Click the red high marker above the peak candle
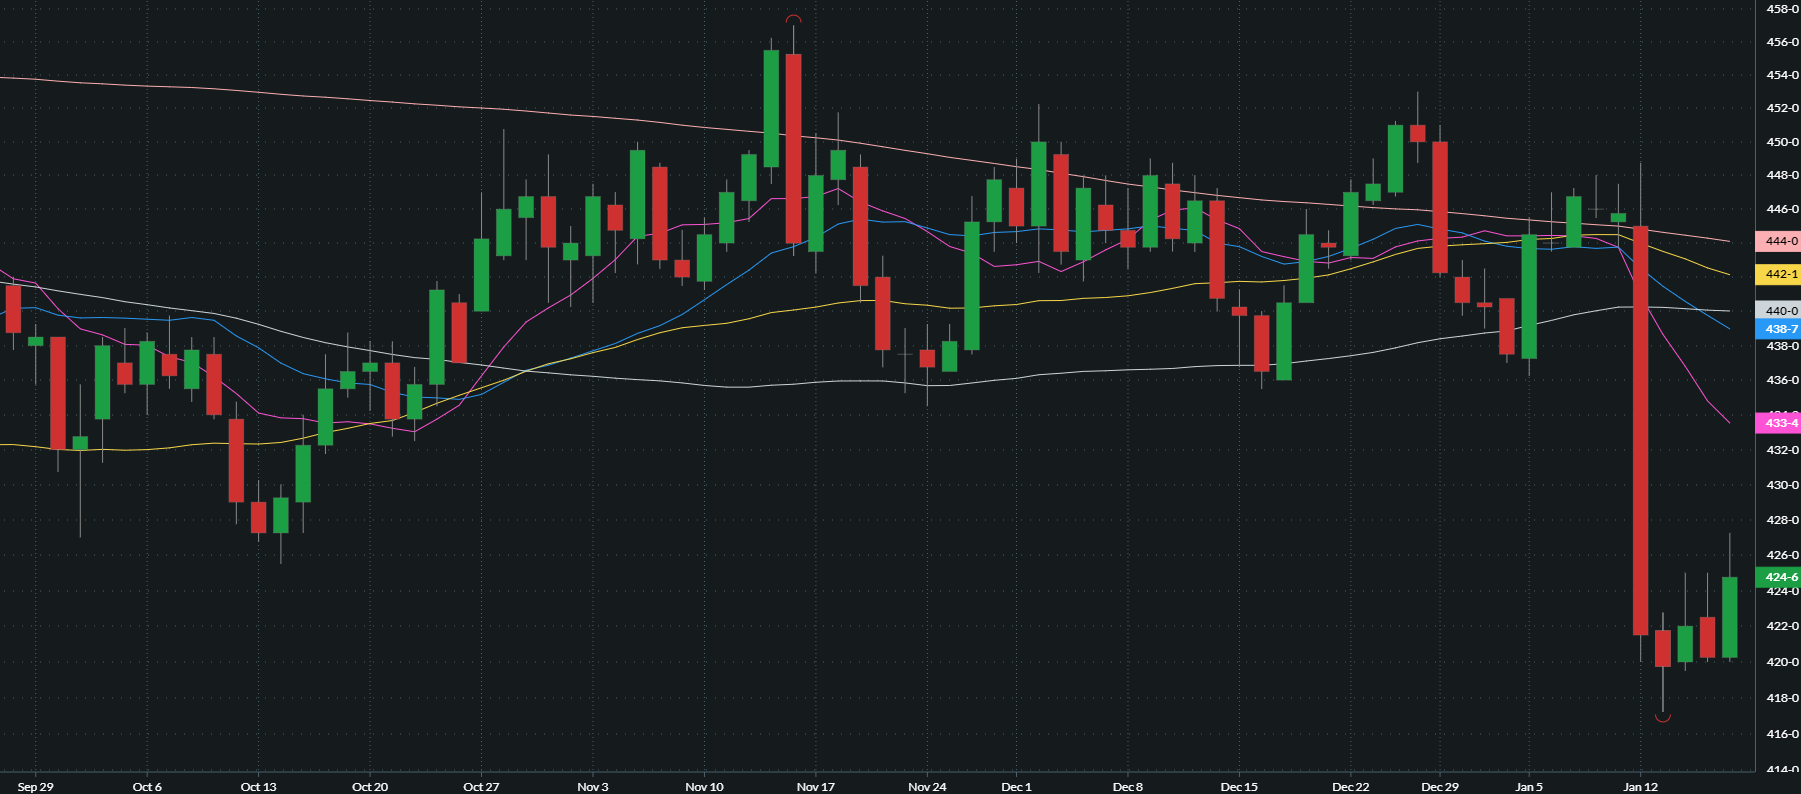This screenshot has width=1801, height=794. click(x=793, y=19)
